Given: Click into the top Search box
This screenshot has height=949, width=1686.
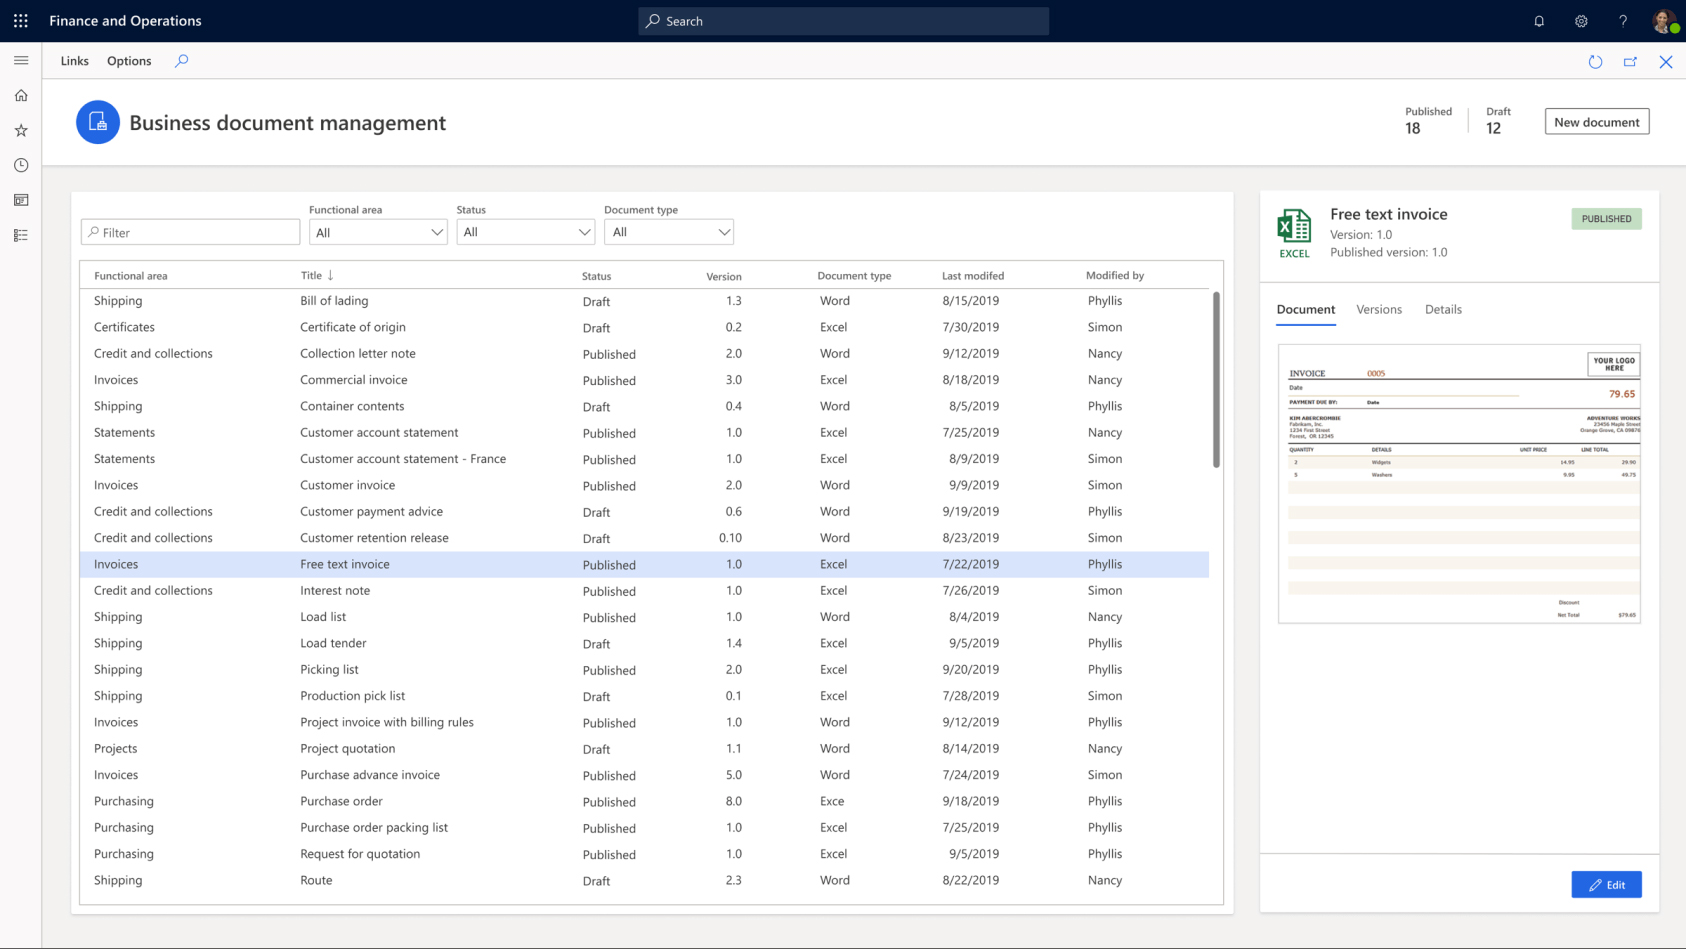Looking at the screenshot, I should click(x=844, y=21).
